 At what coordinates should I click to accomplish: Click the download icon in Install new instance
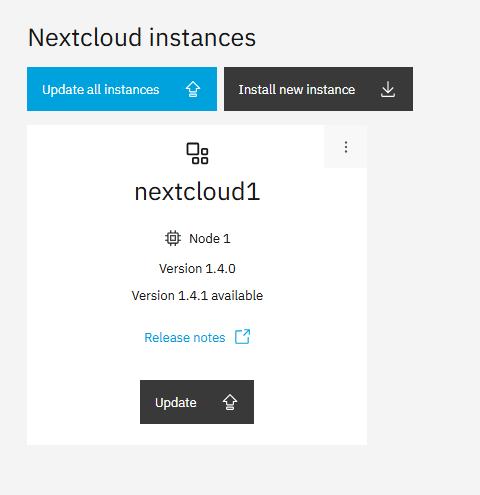388,89
